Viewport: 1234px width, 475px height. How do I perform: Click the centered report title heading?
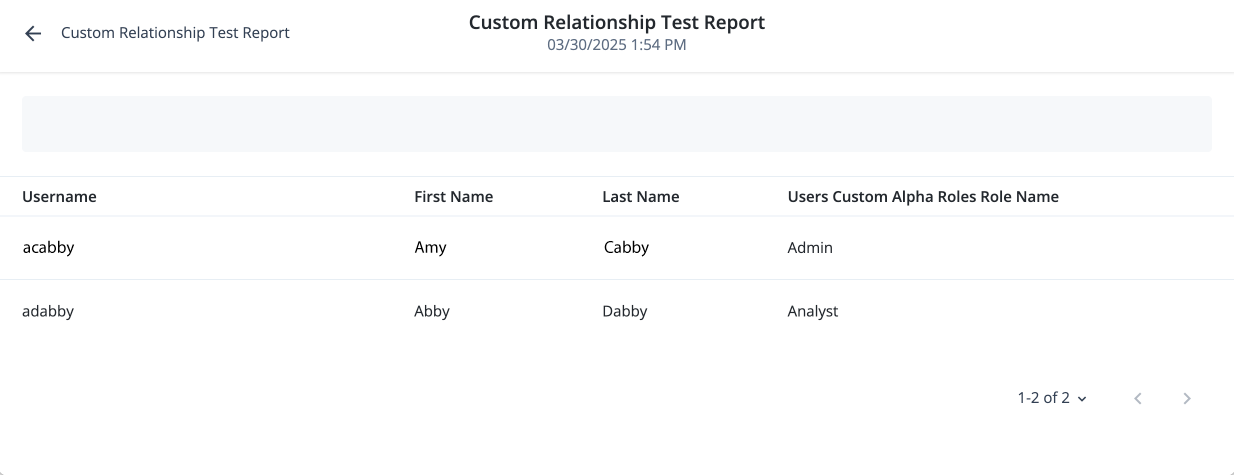coord(616,22)
